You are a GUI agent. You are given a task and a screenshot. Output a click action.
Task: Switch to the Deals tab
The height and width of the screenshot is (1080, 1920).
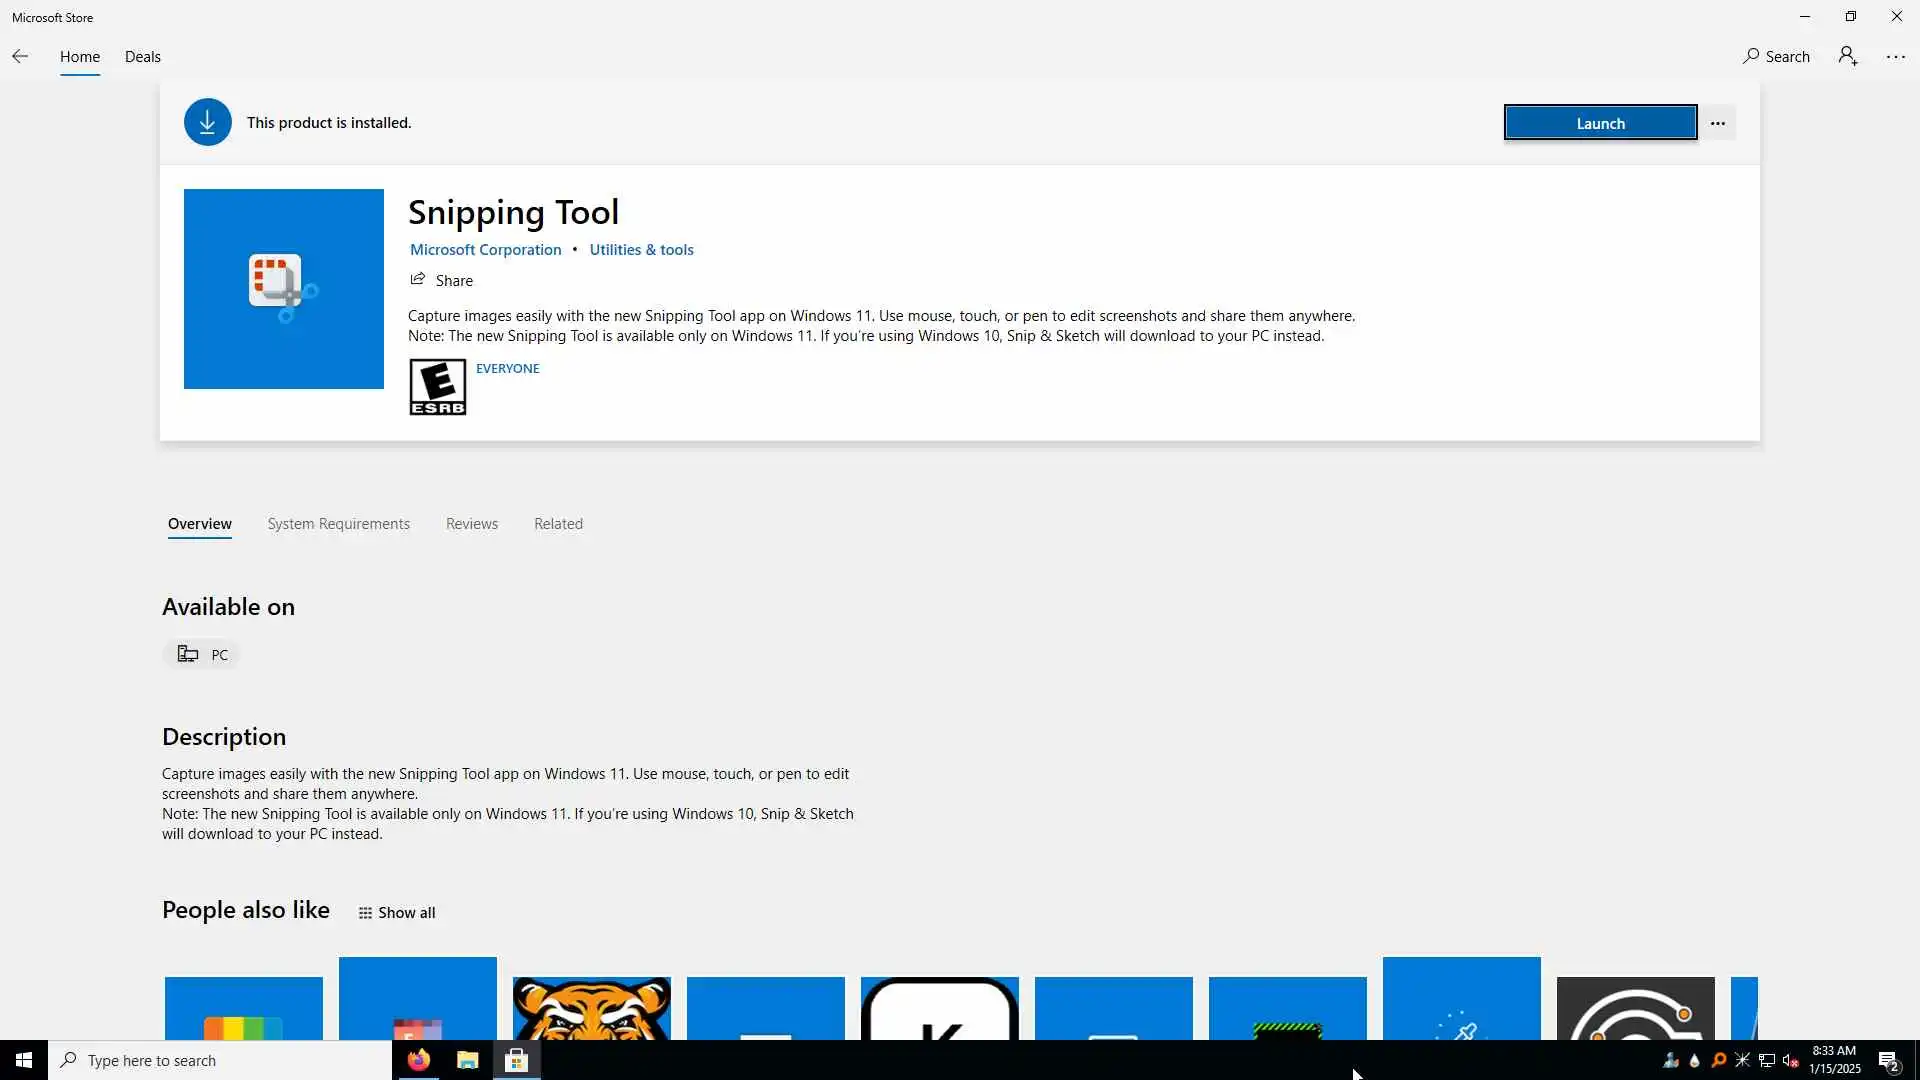[143, 57]
